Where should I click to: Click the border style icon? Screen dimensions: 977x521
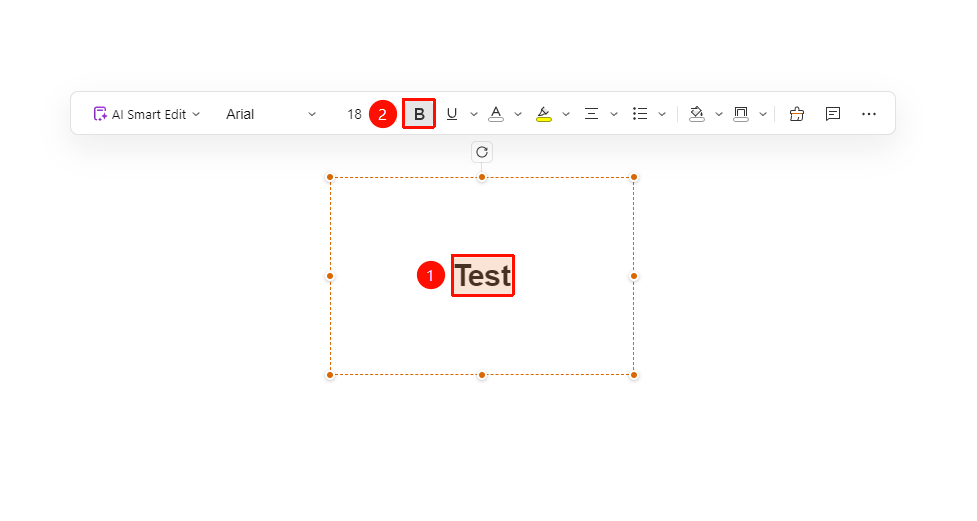coord(741,114)
